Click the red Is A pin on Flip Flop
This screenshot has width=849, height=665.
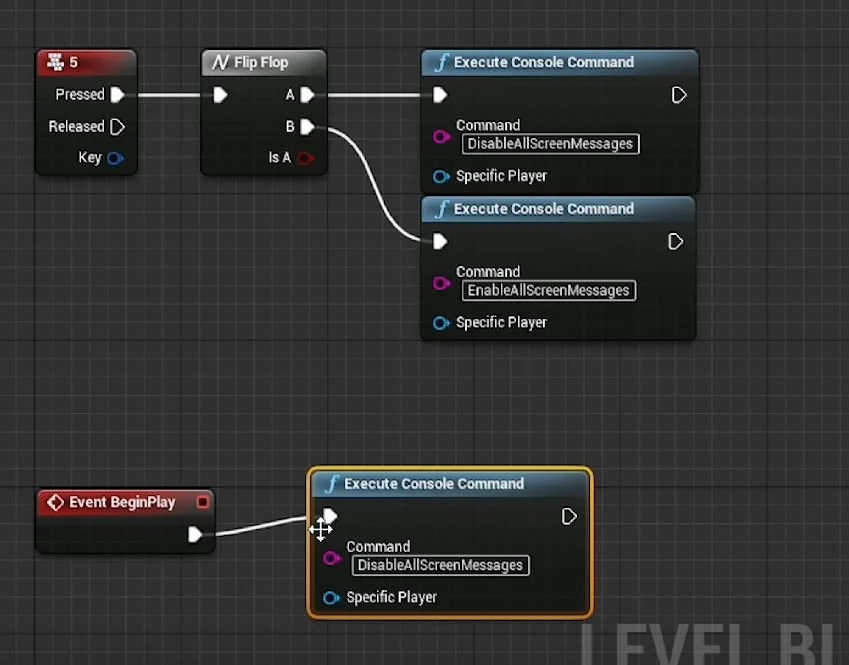307,157
